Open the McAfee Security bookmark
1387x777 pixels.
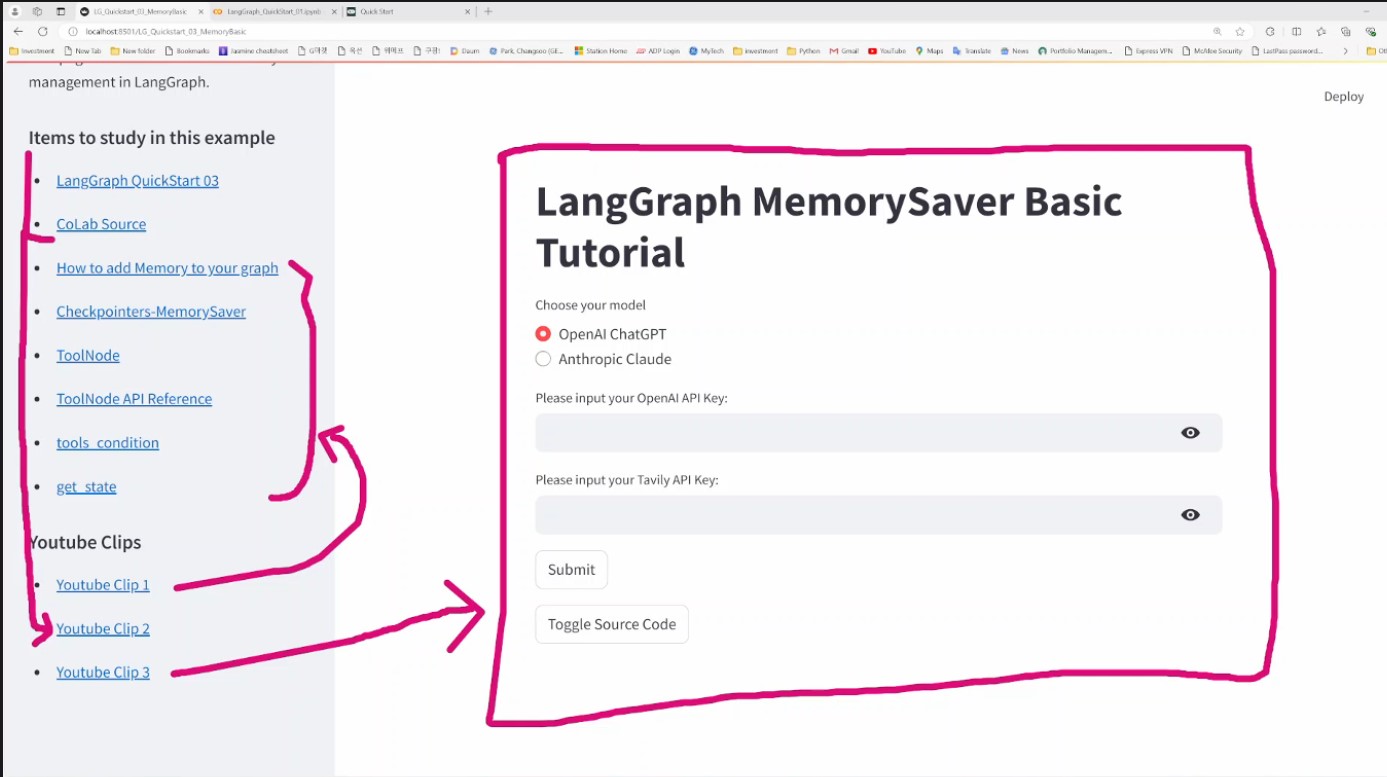[x=1212, y=50]
